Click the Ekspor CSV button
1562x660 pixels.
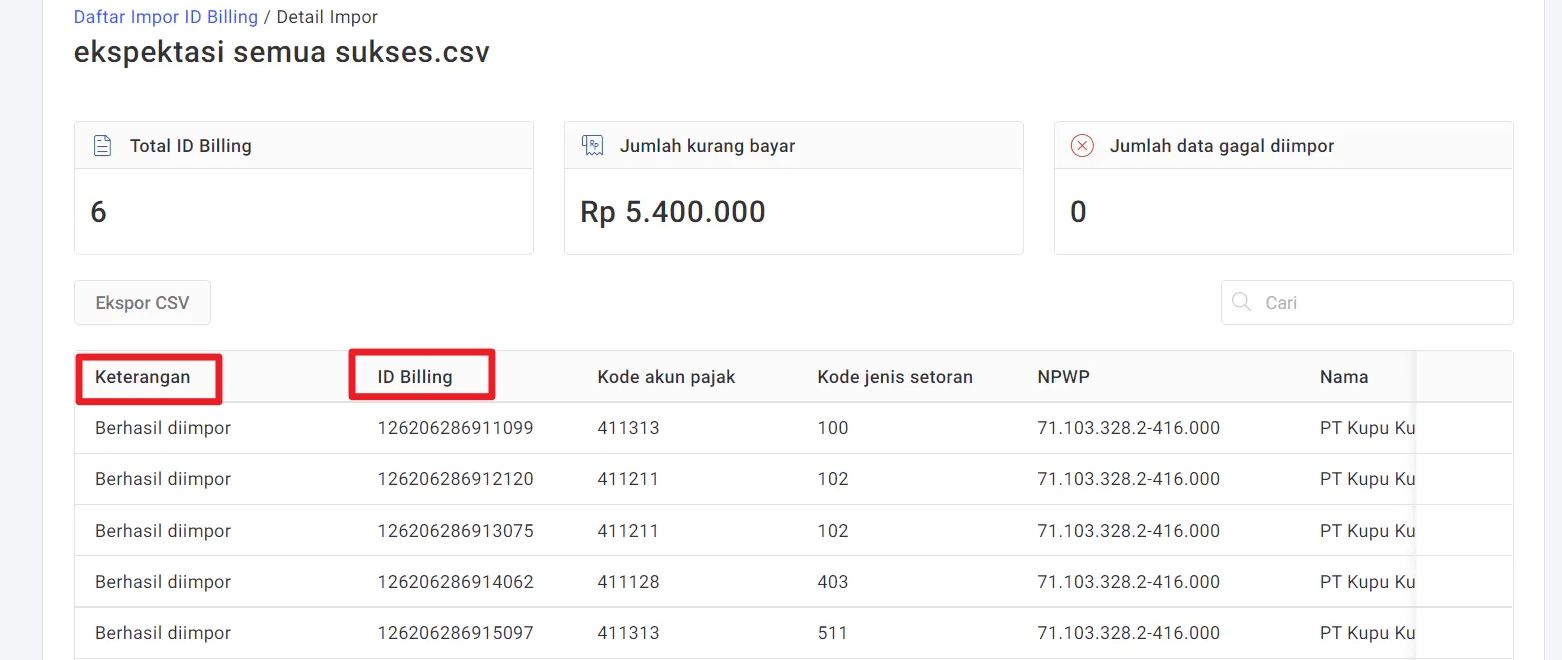pos(142,302)
